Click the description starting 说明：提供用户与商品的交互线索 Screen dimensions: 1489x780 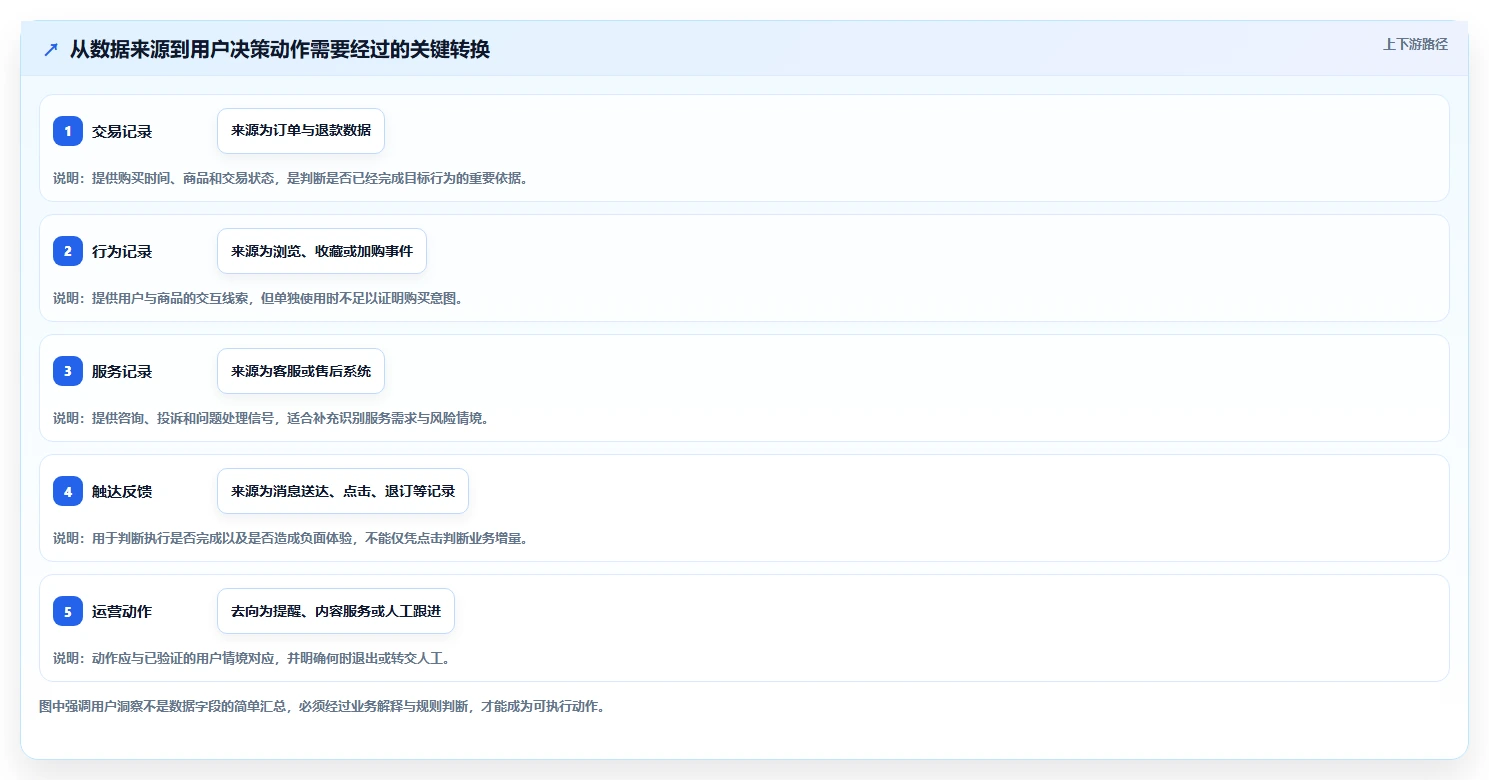coord(258,298)
